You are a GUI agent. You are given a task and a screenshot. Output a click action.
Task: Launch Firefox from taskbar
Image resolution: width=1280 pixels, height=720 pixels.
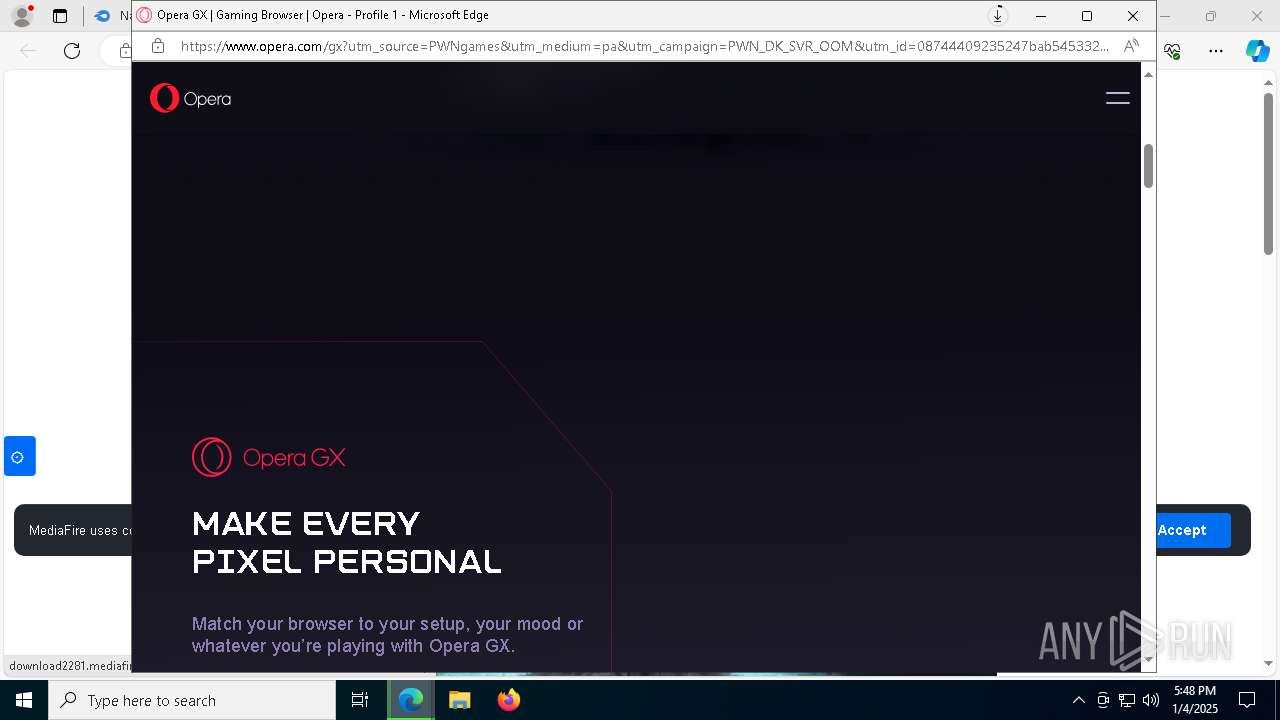(509, 700)
